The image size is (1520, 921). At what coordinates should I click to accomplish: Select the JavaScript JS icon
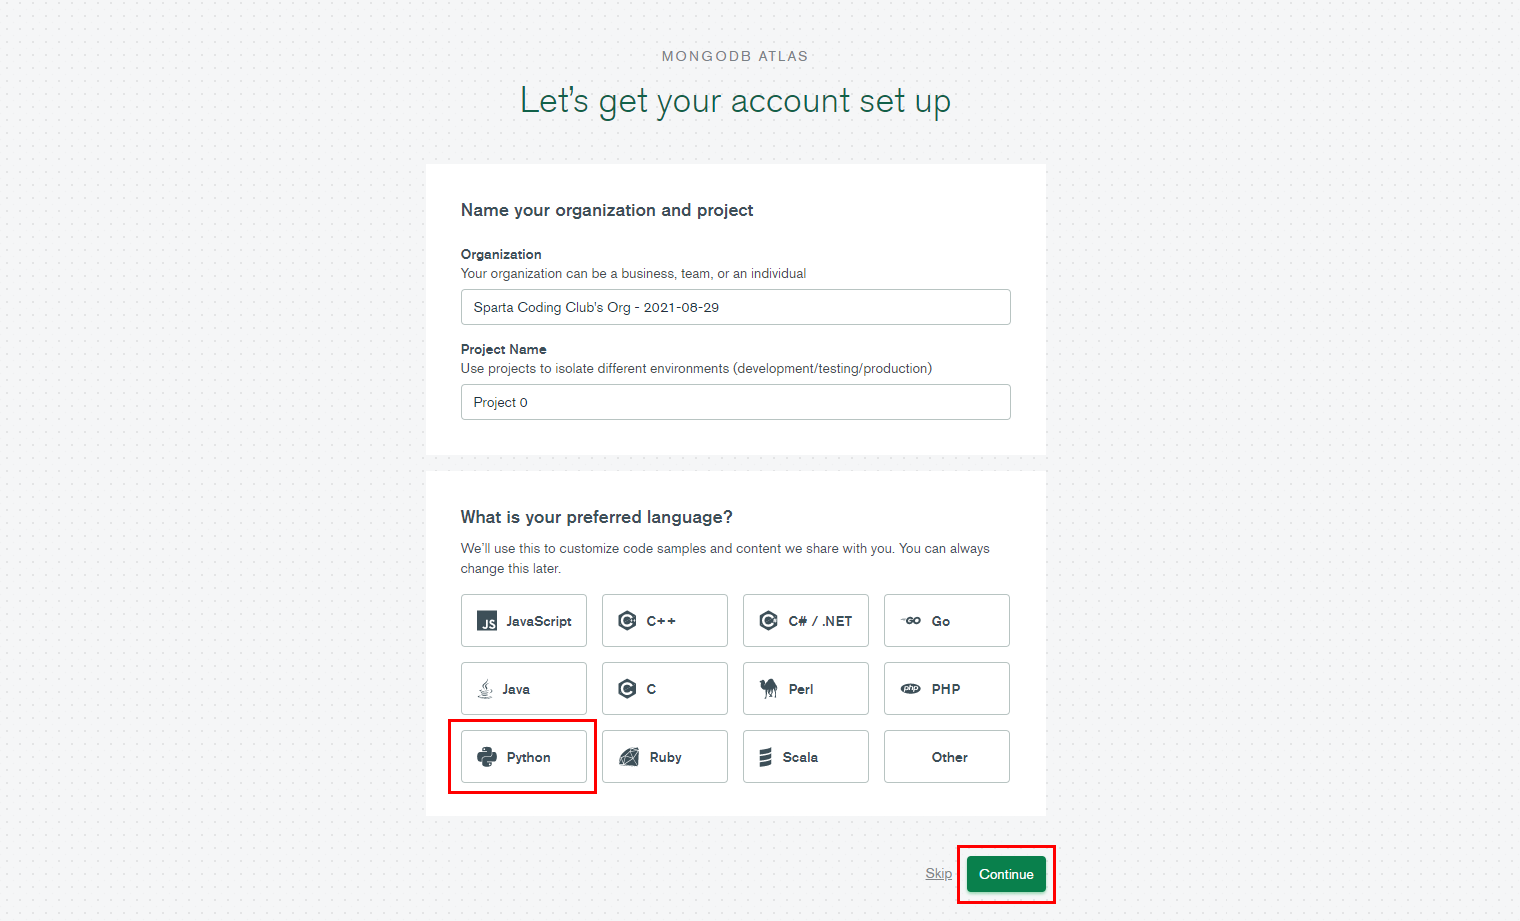coord(487,621)
